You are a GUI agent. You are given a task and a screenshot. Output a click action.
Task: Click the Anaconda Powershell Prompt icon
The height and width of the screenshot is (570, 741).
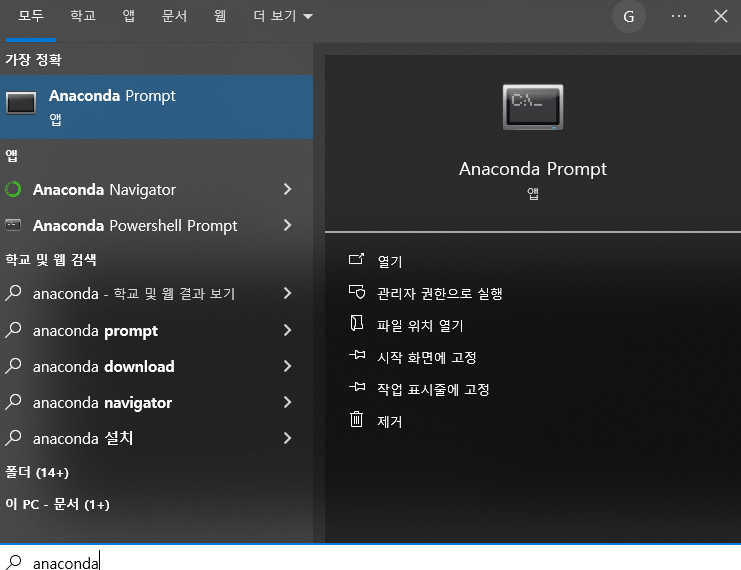point(13,225)
